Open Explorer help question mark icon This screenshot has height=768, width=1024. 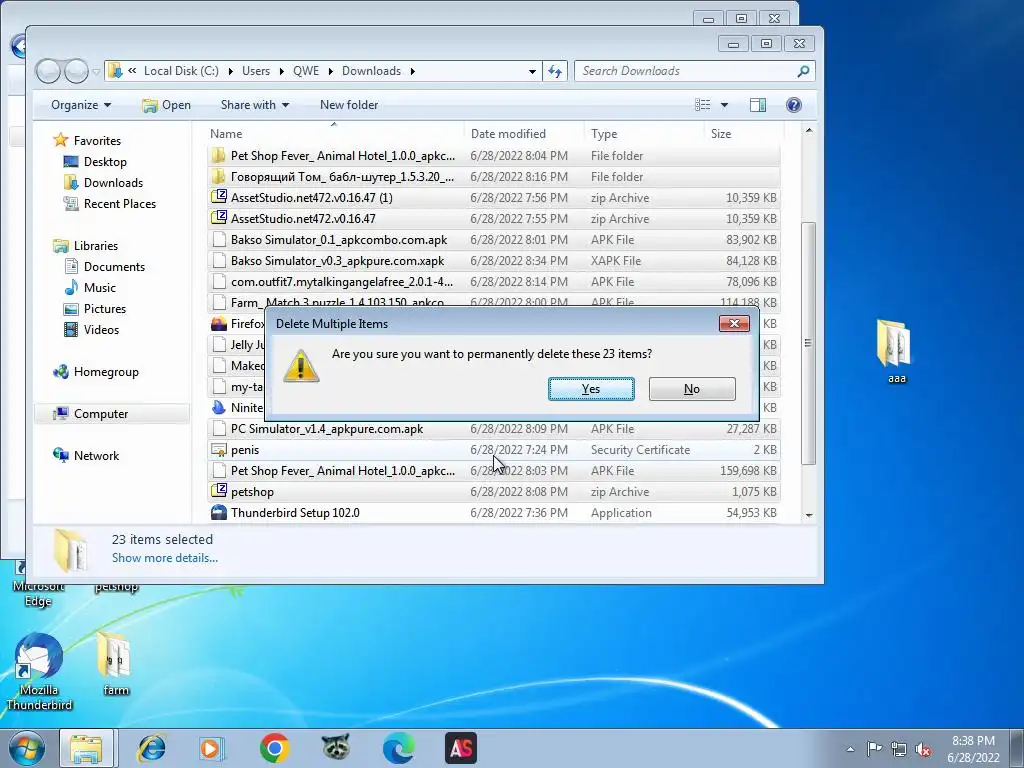click(x=793, y=104)
